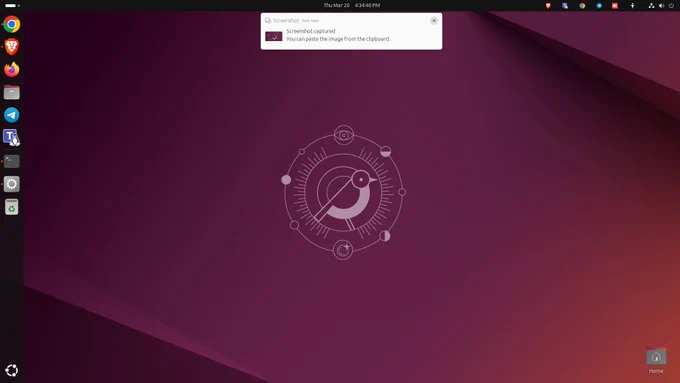
Task: Open the Activities workspace indicator
Action: click(x=12, y=5)
